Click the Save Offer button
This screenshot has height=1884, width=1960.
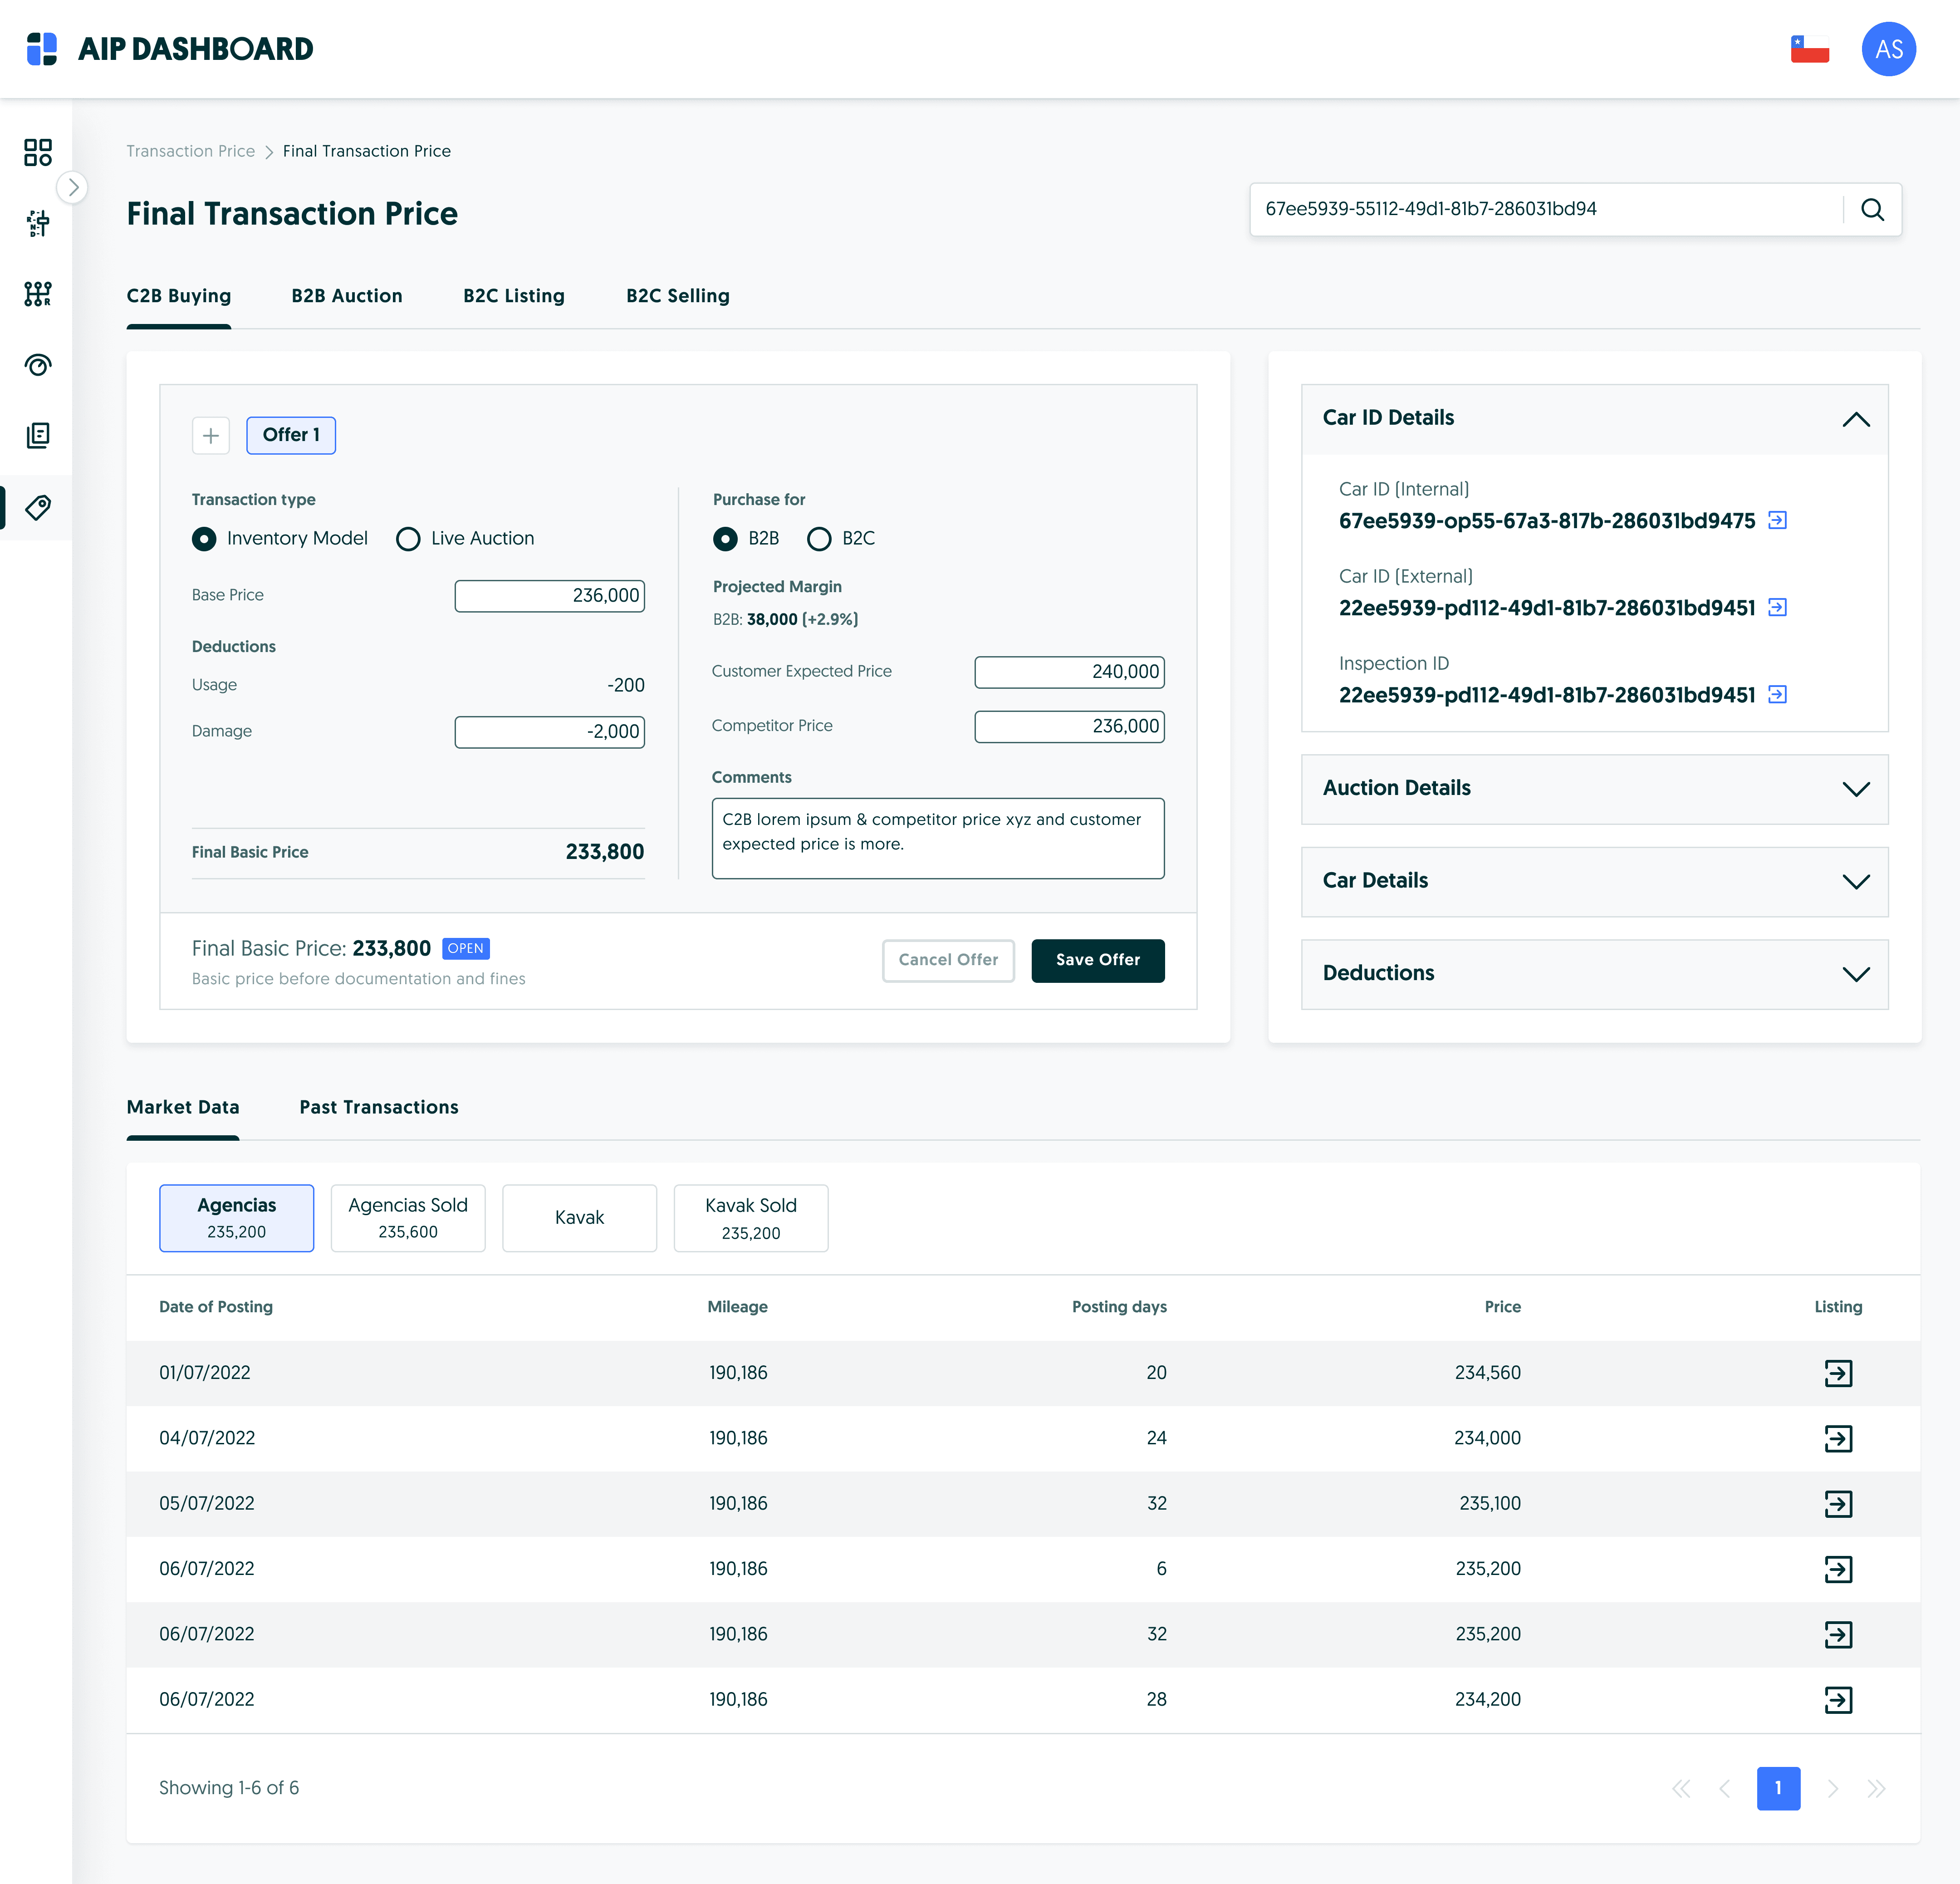(1097, 960)
